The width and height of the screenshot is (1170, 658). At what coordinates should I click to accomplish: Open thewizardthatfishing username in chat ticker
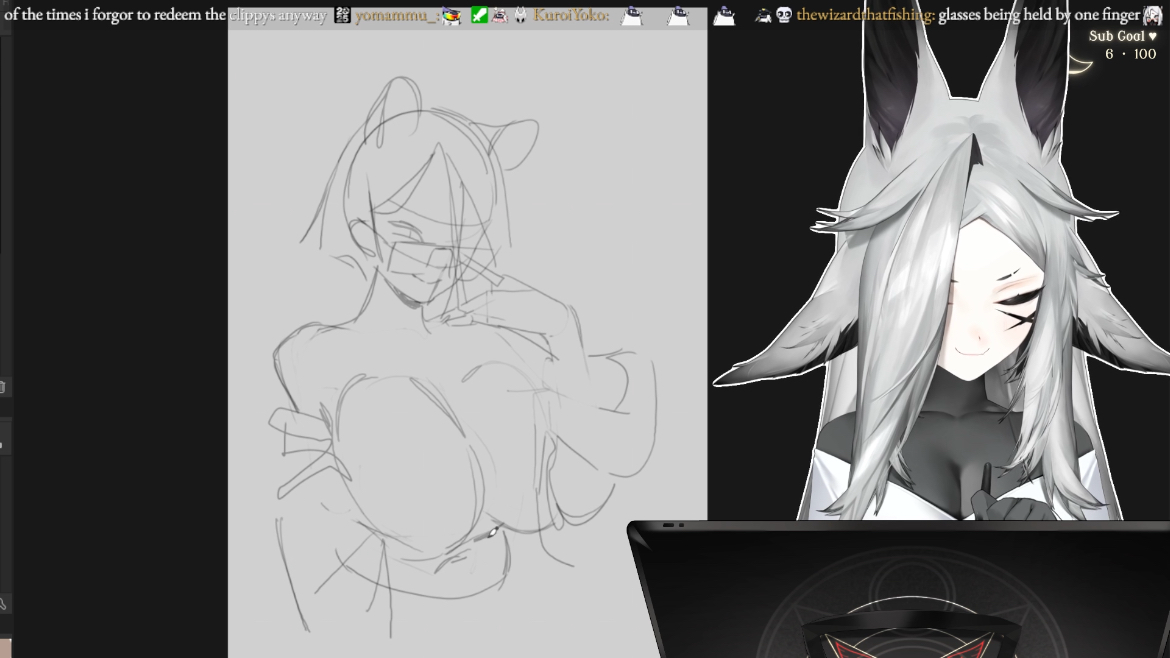point(865,14)
